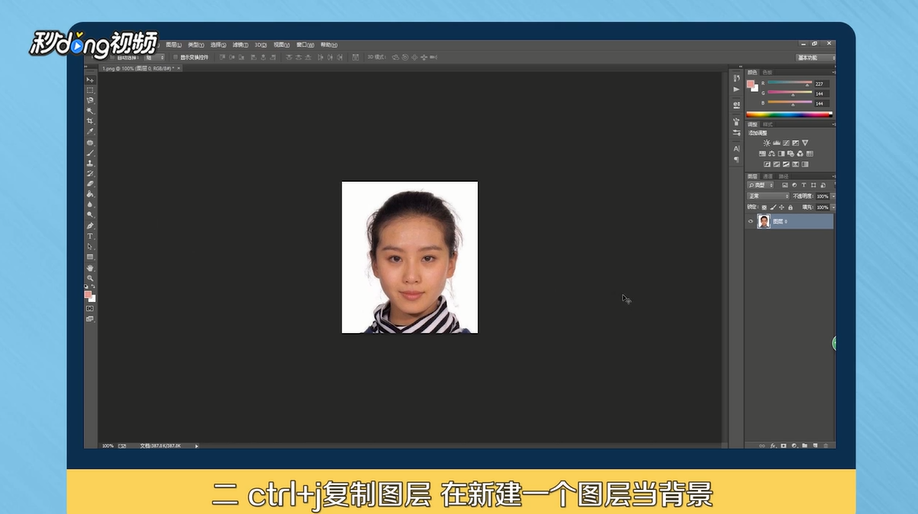This screenshot has height=514, width=918.
Task: Select the History Brush tool
Action: pyautogui.click(x=90, y=173)
